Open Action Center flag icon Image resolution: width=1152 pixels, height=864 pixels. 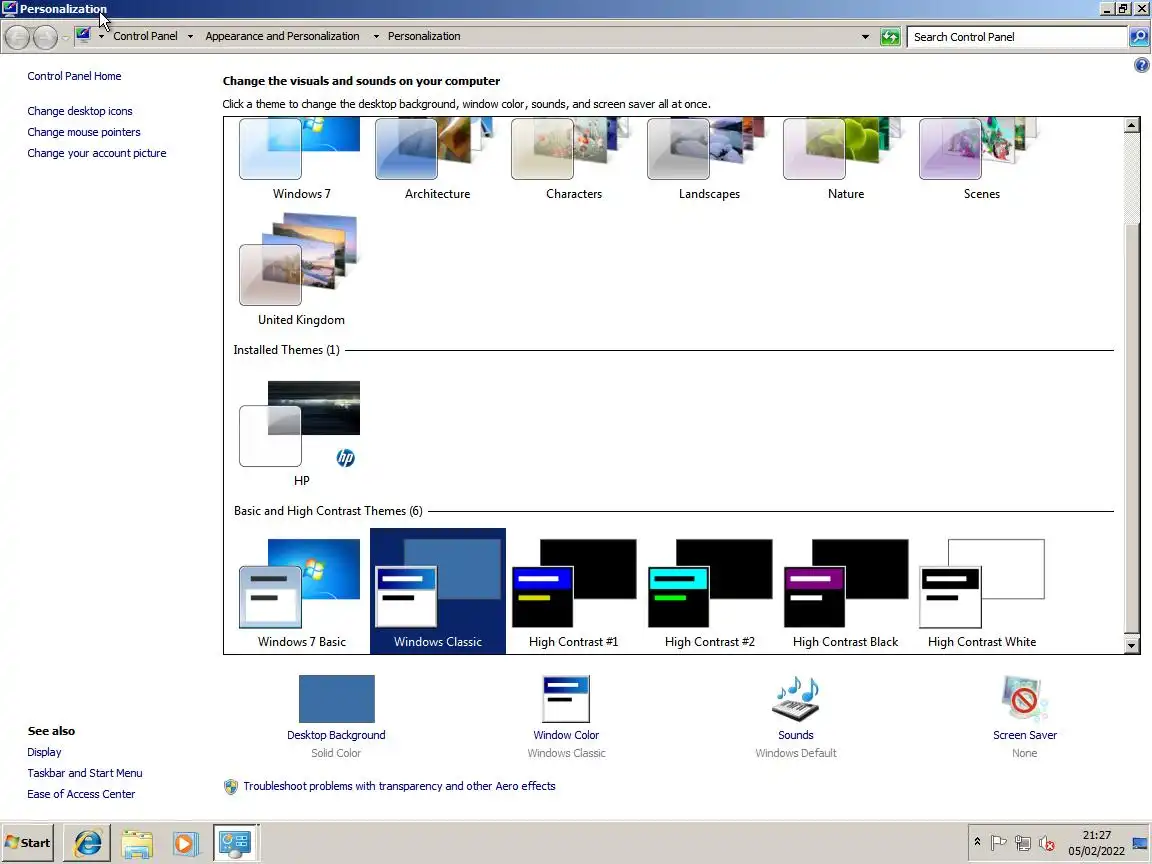click(998, 843)
